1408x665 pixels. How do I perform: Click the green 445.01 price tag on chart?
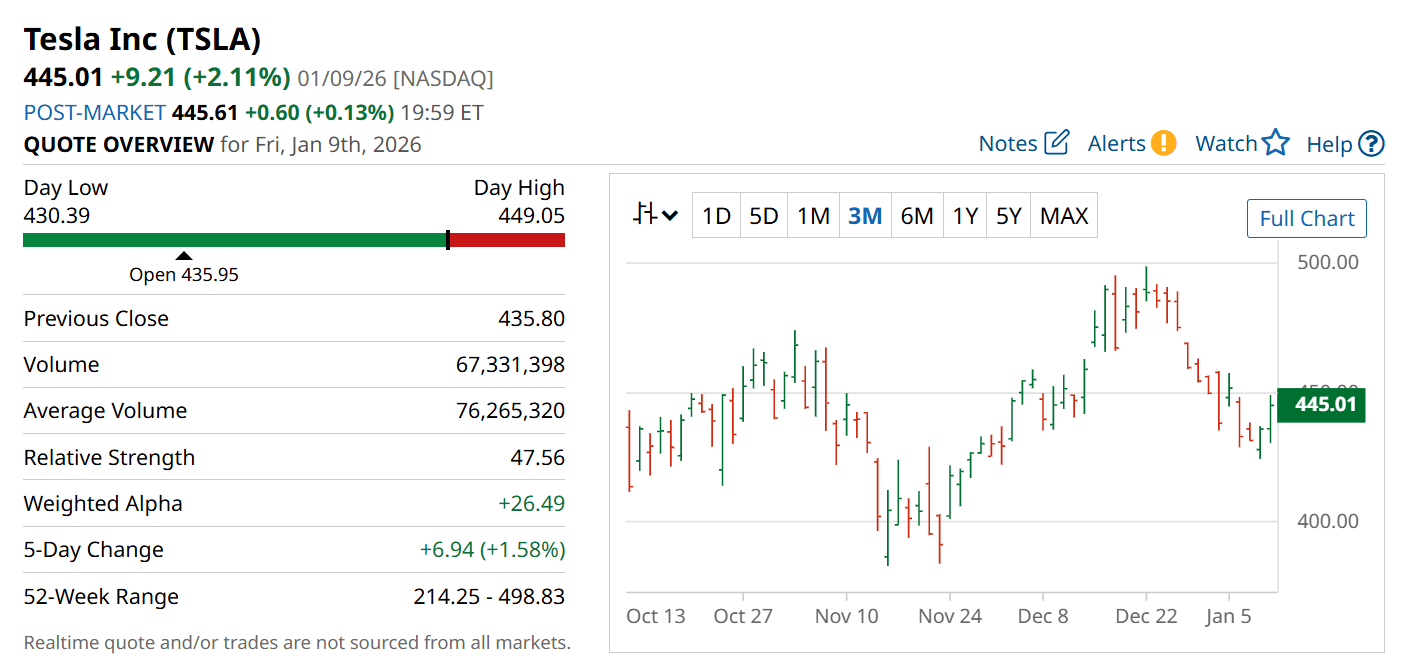coord(1321,405)
